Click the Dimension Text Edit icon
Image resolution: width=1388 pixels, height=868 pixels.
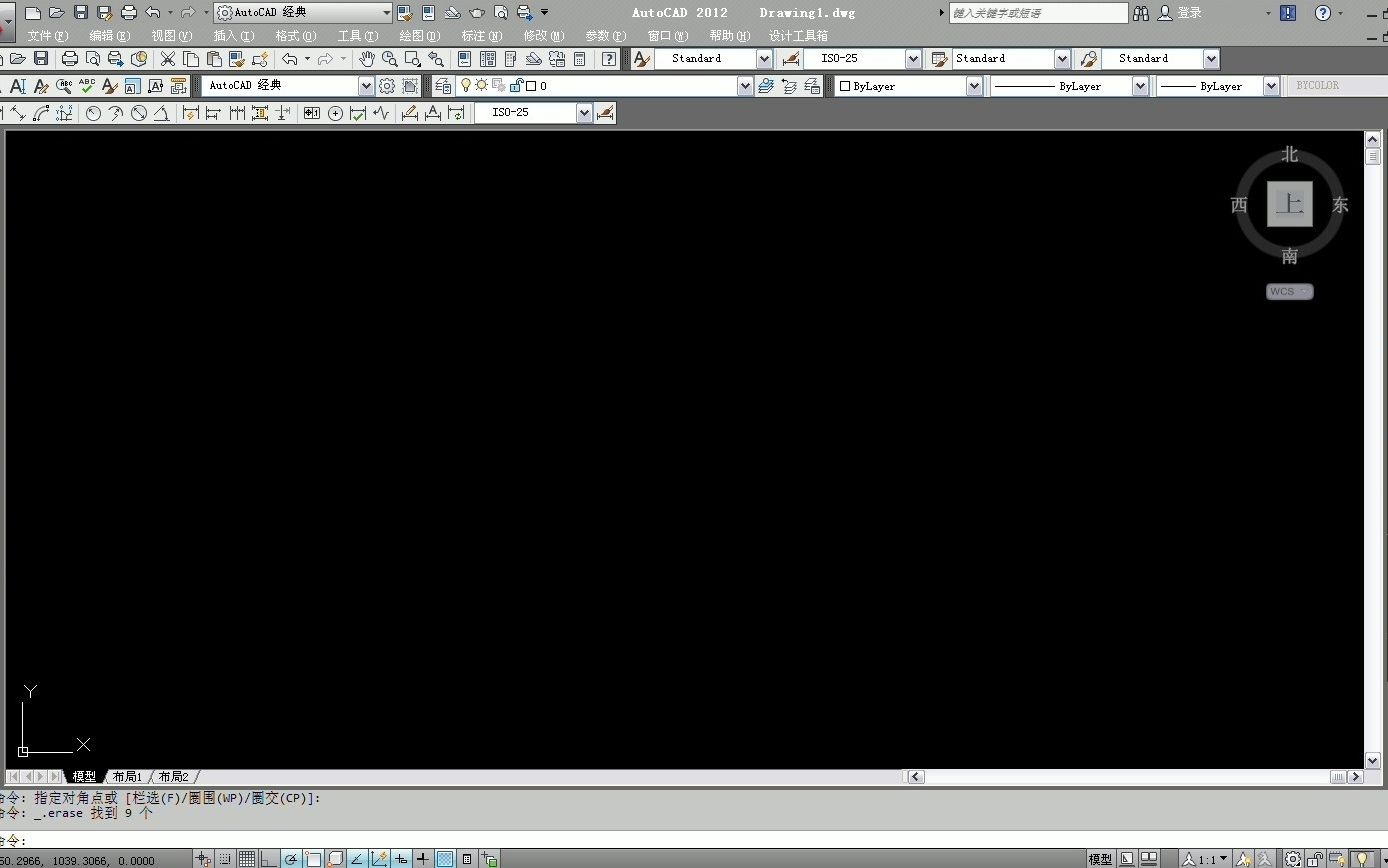[x=433, y=113]
